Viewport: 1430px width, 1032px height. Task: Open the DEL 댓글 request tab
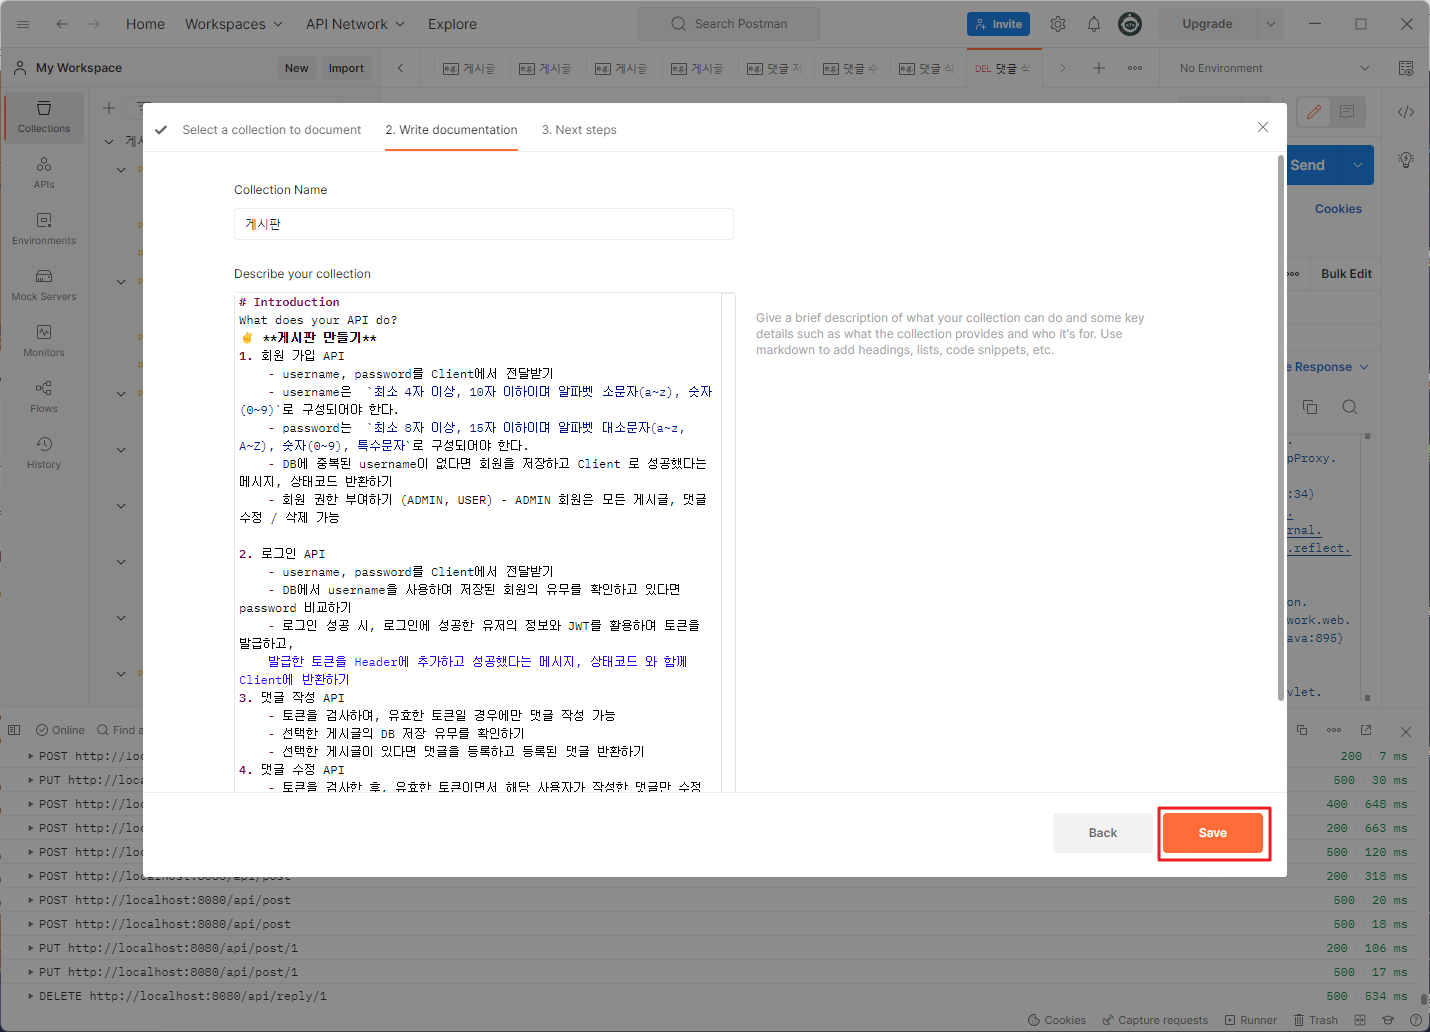click(1003, 68)
